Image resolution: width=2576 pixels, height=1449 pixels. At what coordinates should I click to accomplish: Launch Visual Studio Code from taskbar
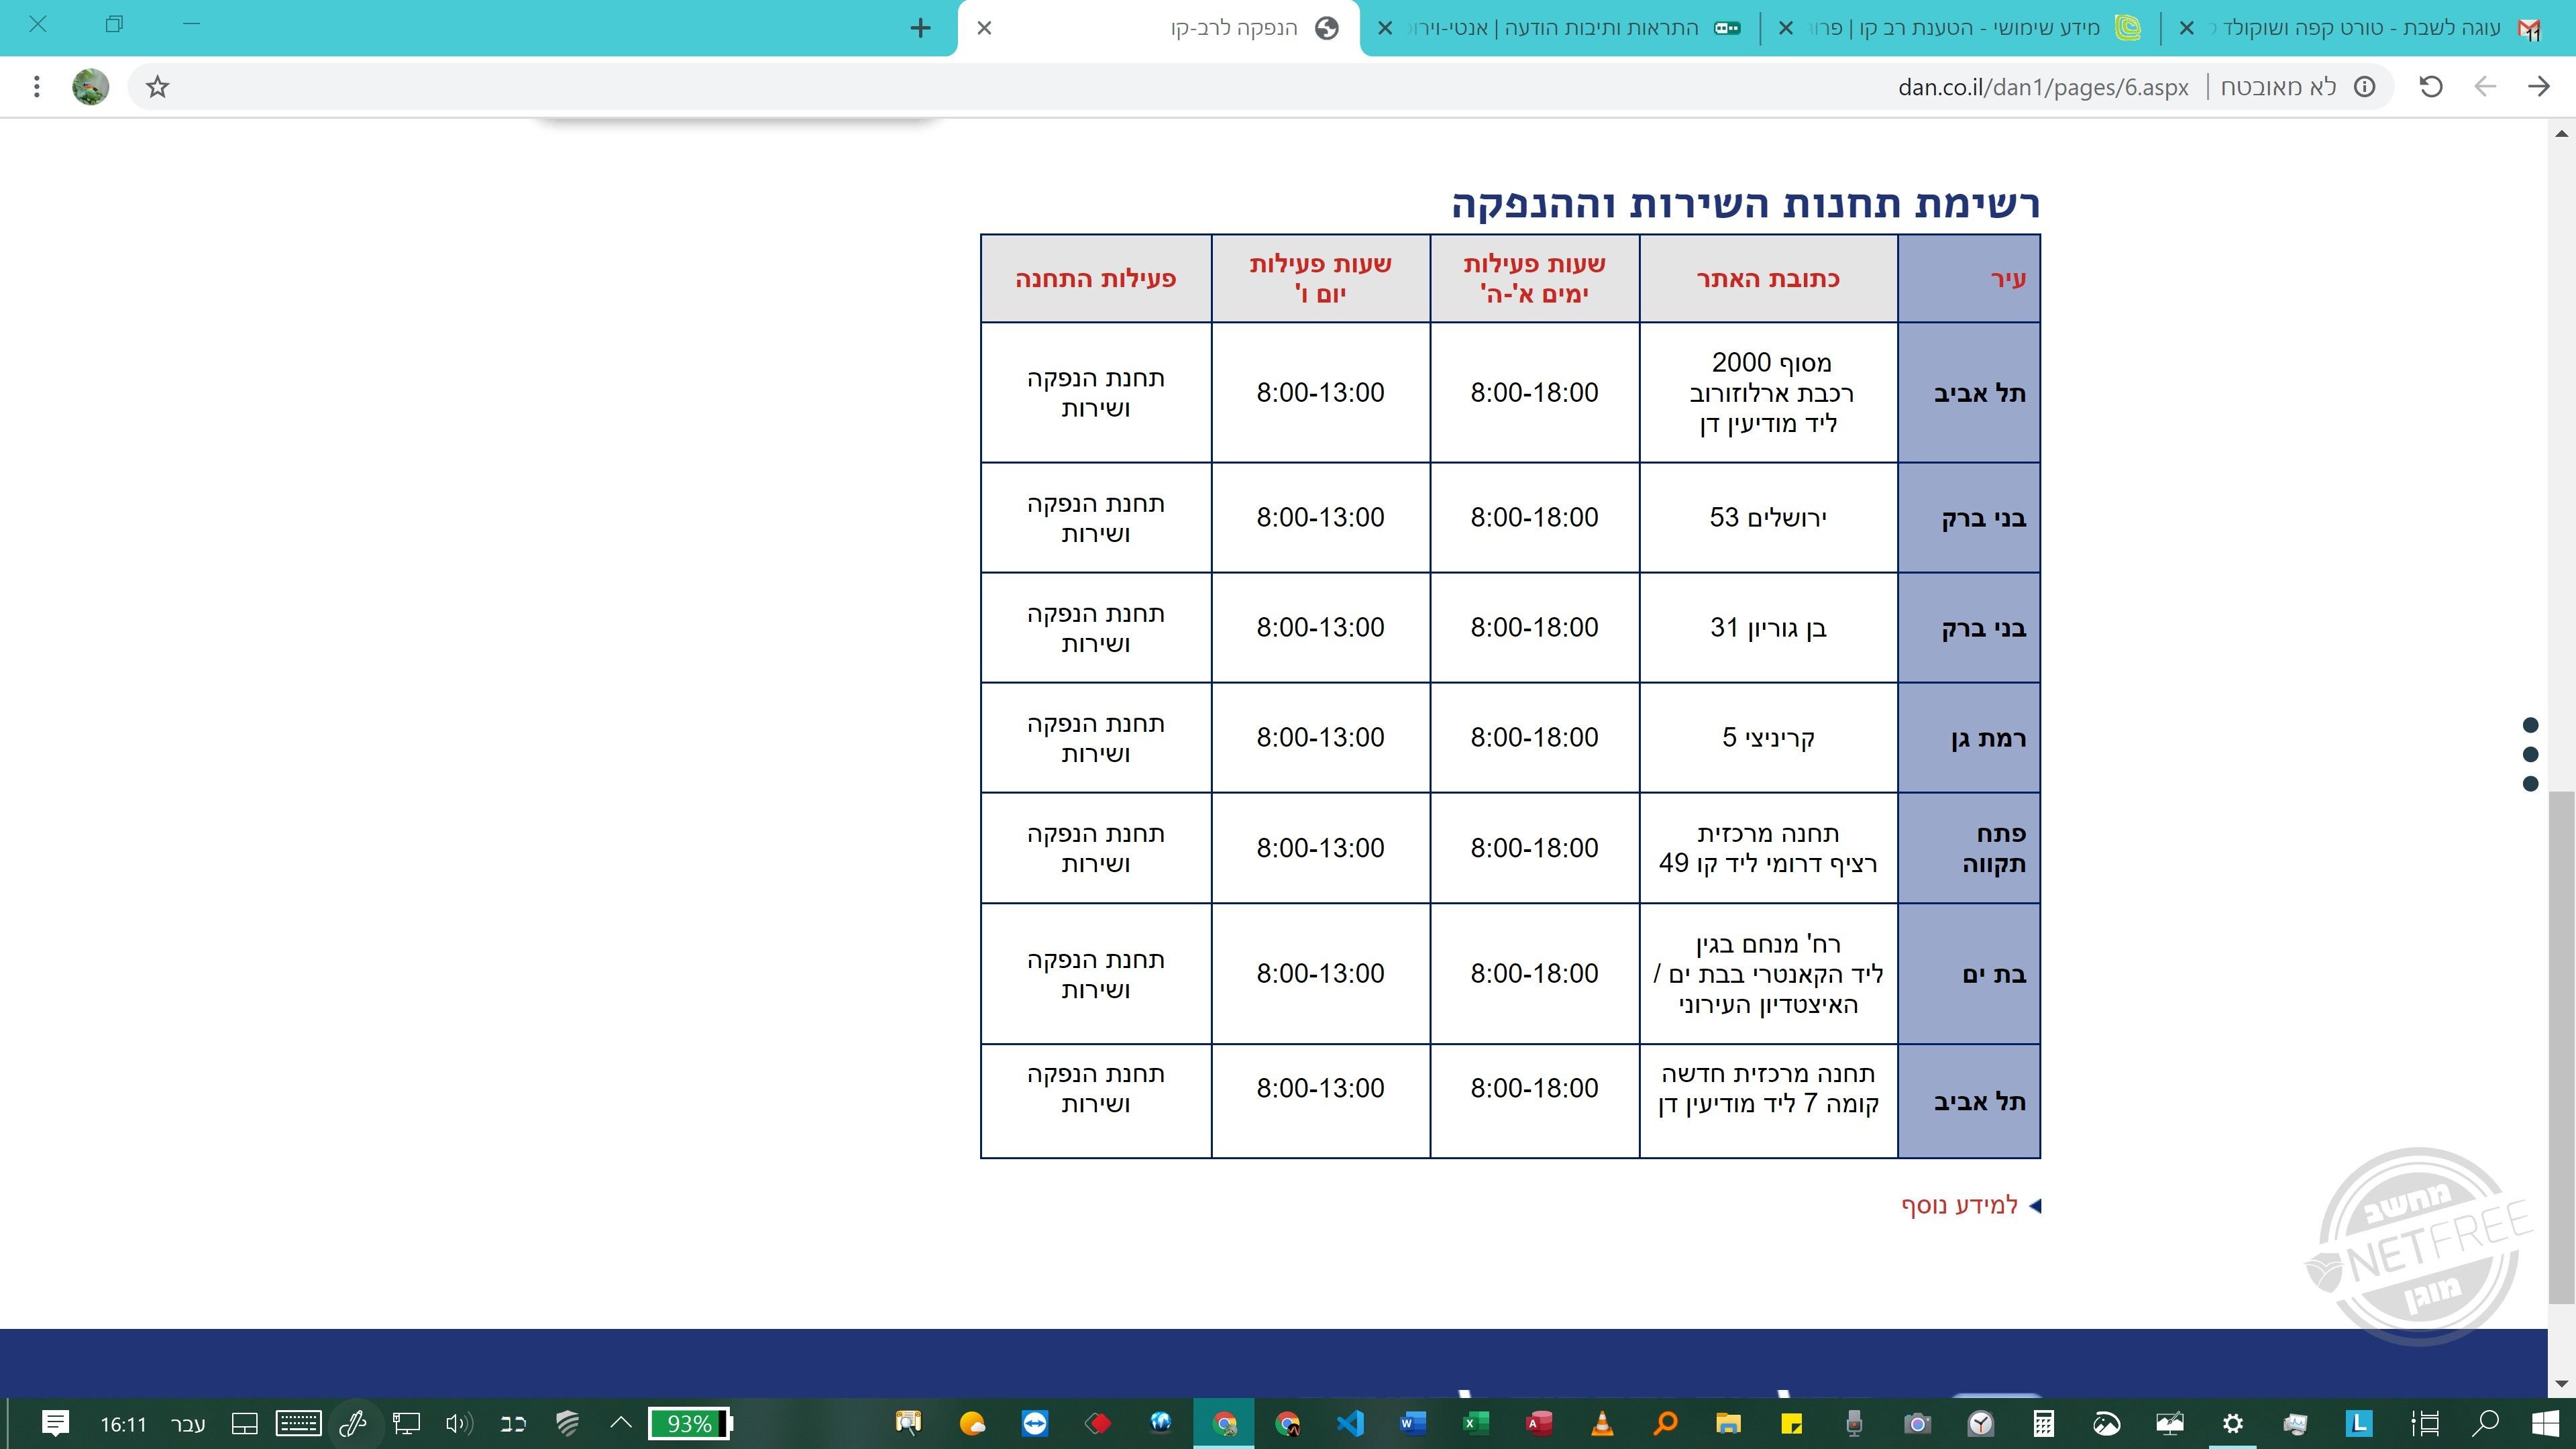(x=1350, y=1423)
